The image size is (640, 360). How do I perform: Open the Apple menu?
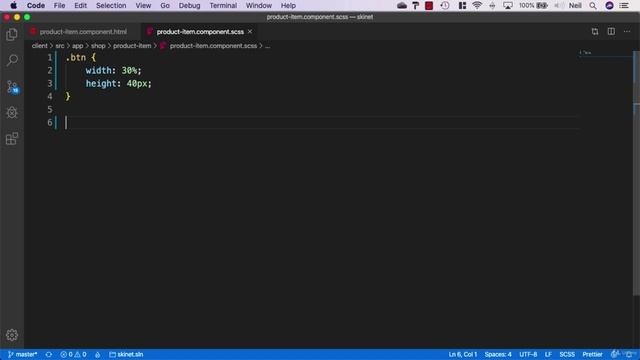pyautogui.click(x=13, y=5)
